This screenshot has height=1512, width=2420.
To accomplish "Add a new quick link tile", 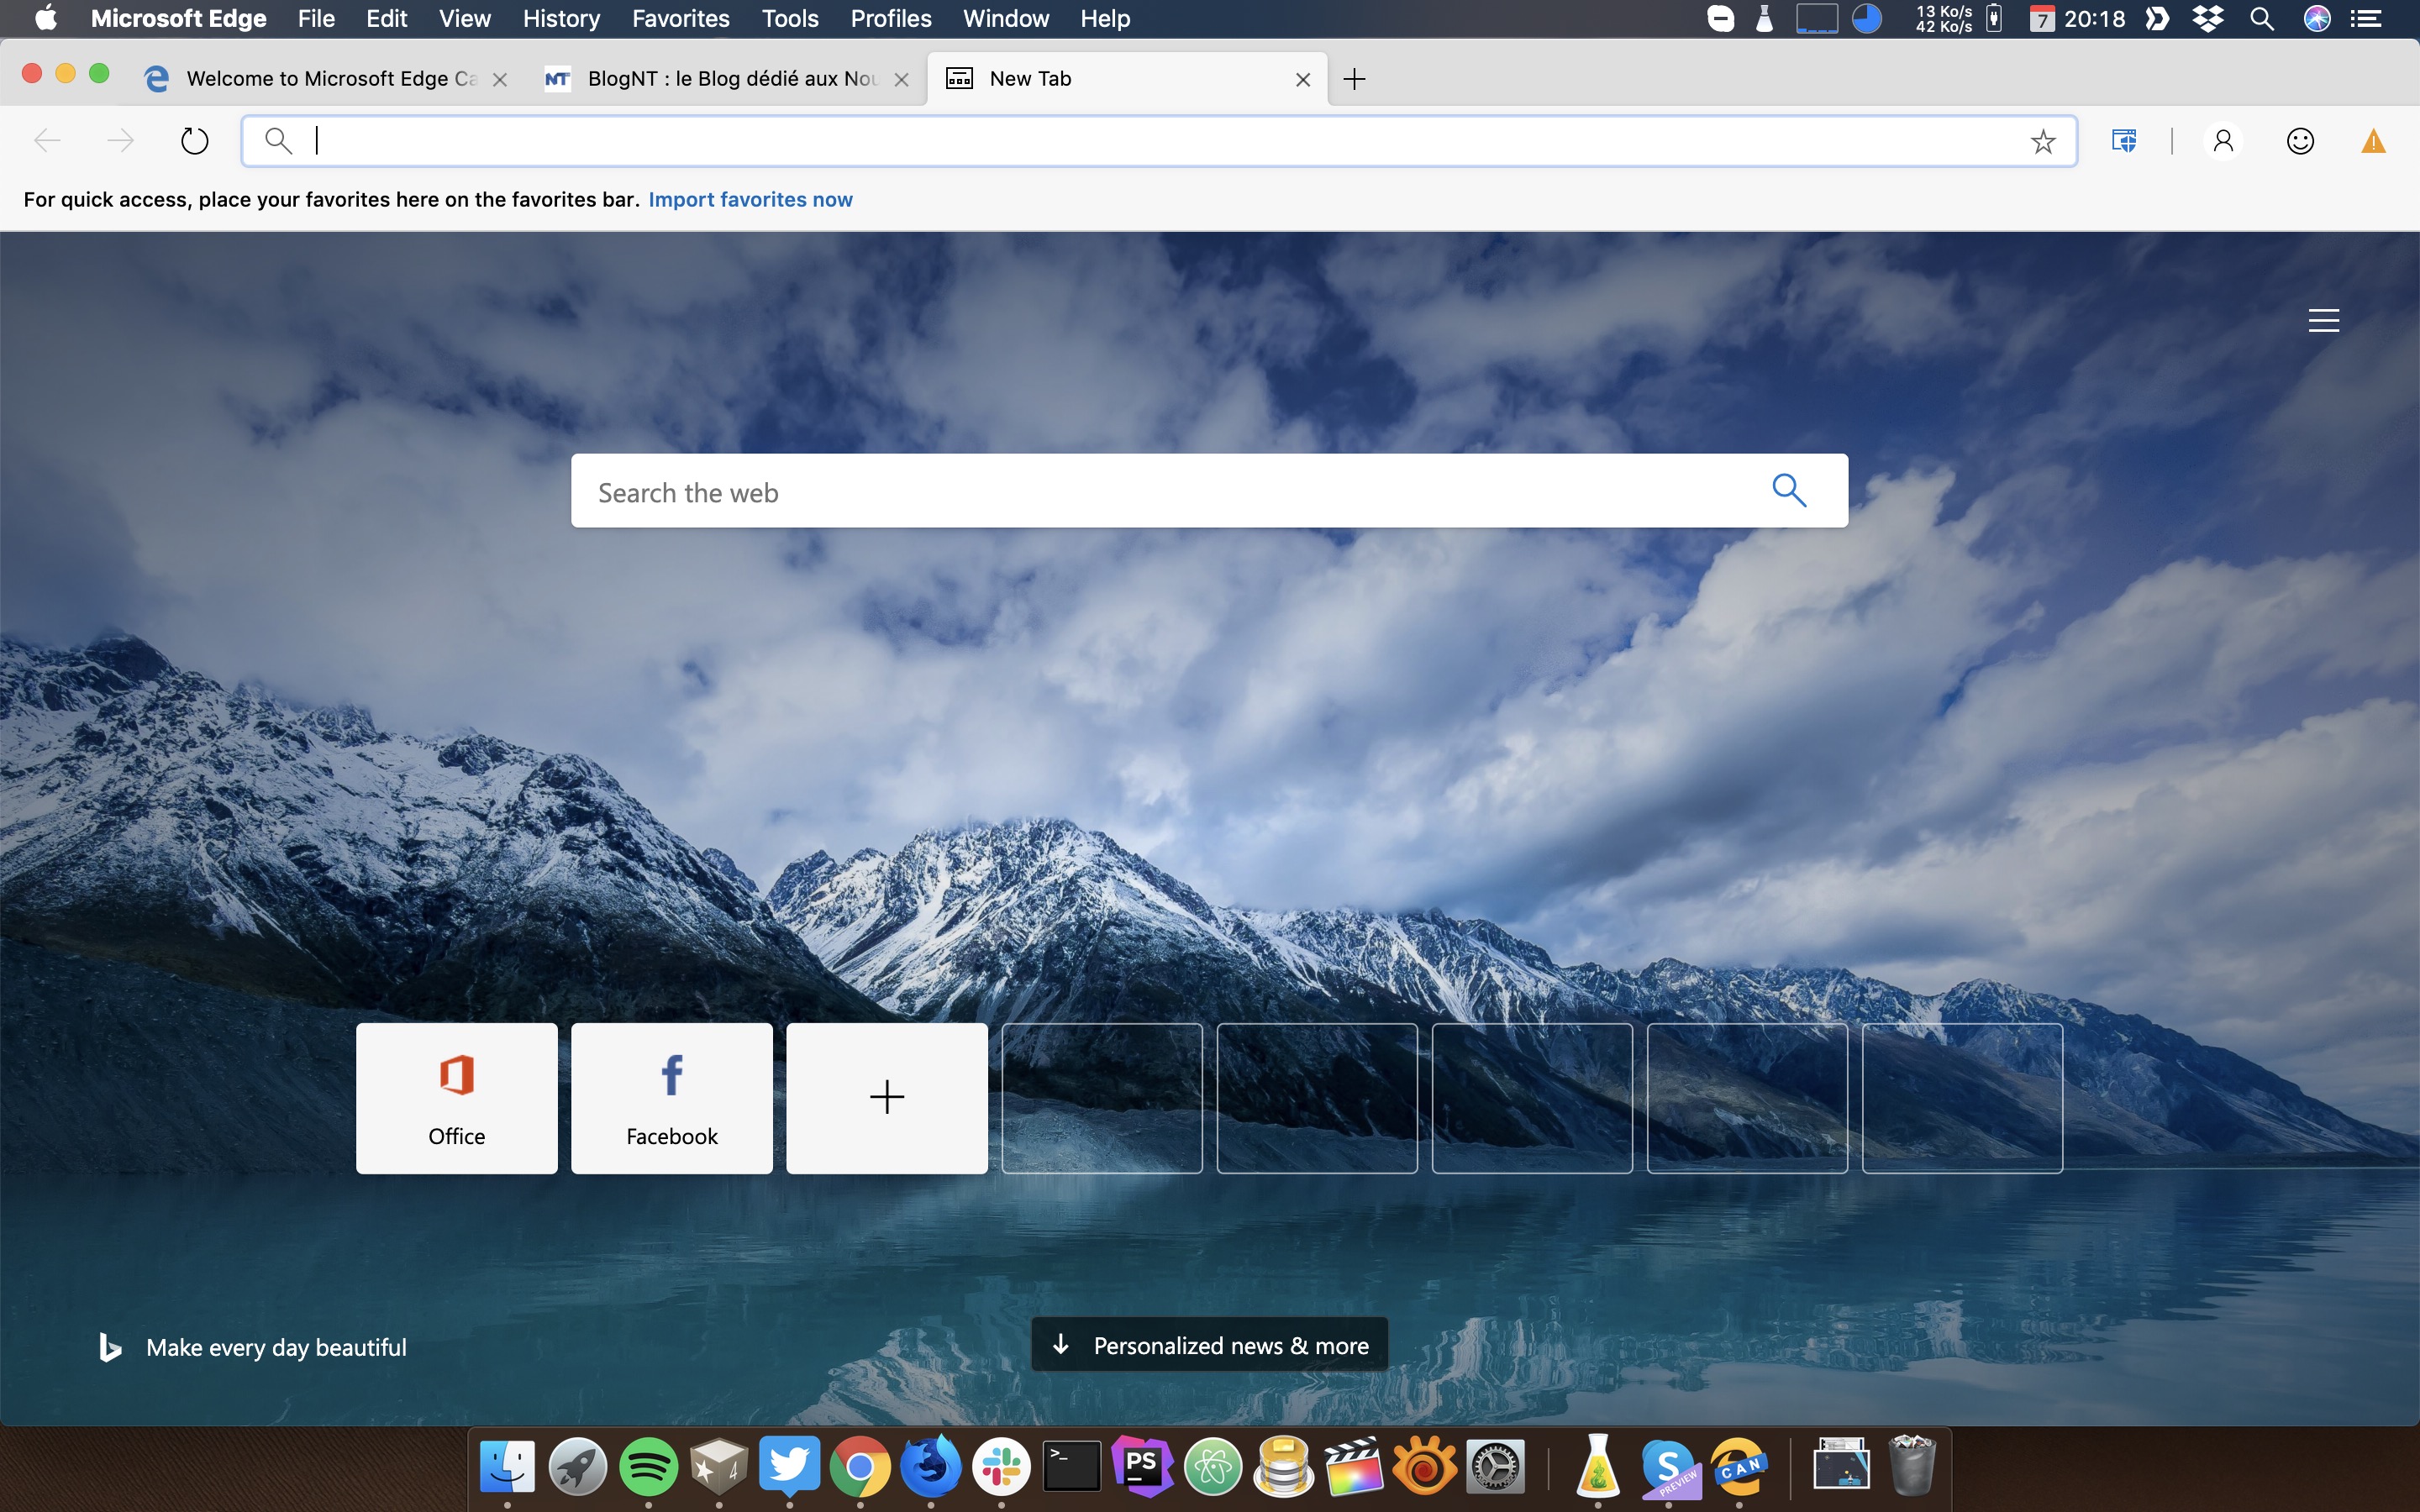I will click(887, 1097).
